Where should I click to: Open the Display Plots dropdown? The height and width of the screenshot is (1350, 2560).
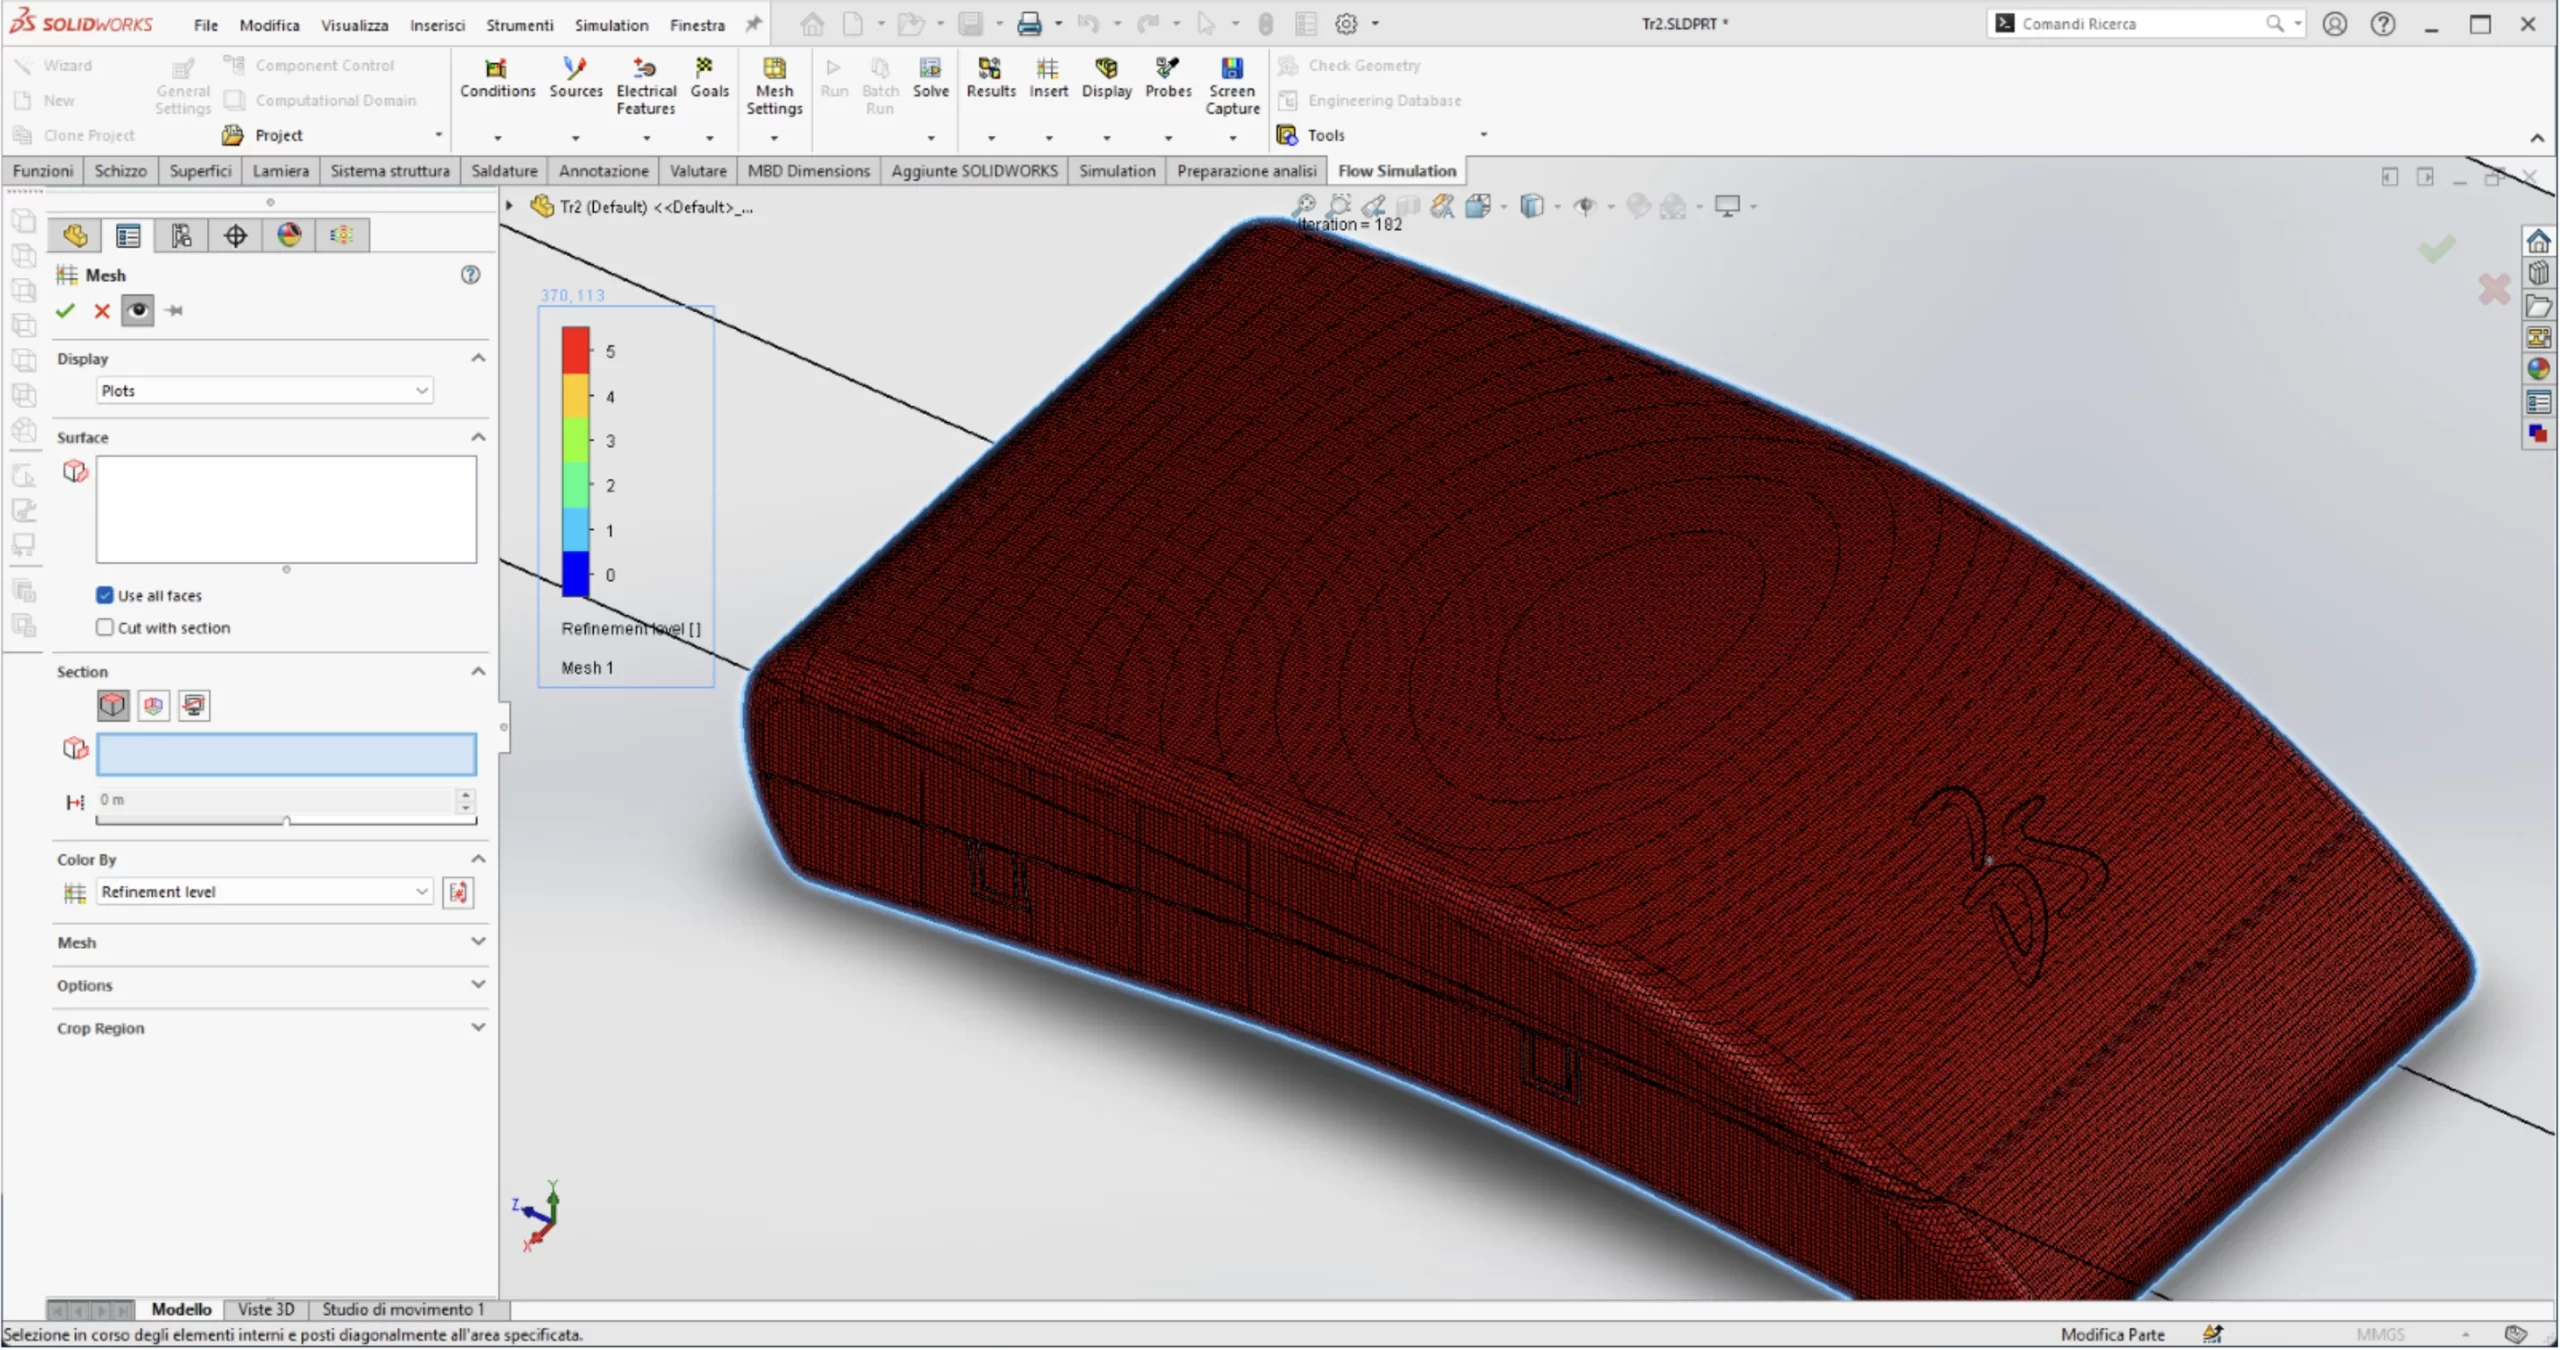click(x=264, y=391)
